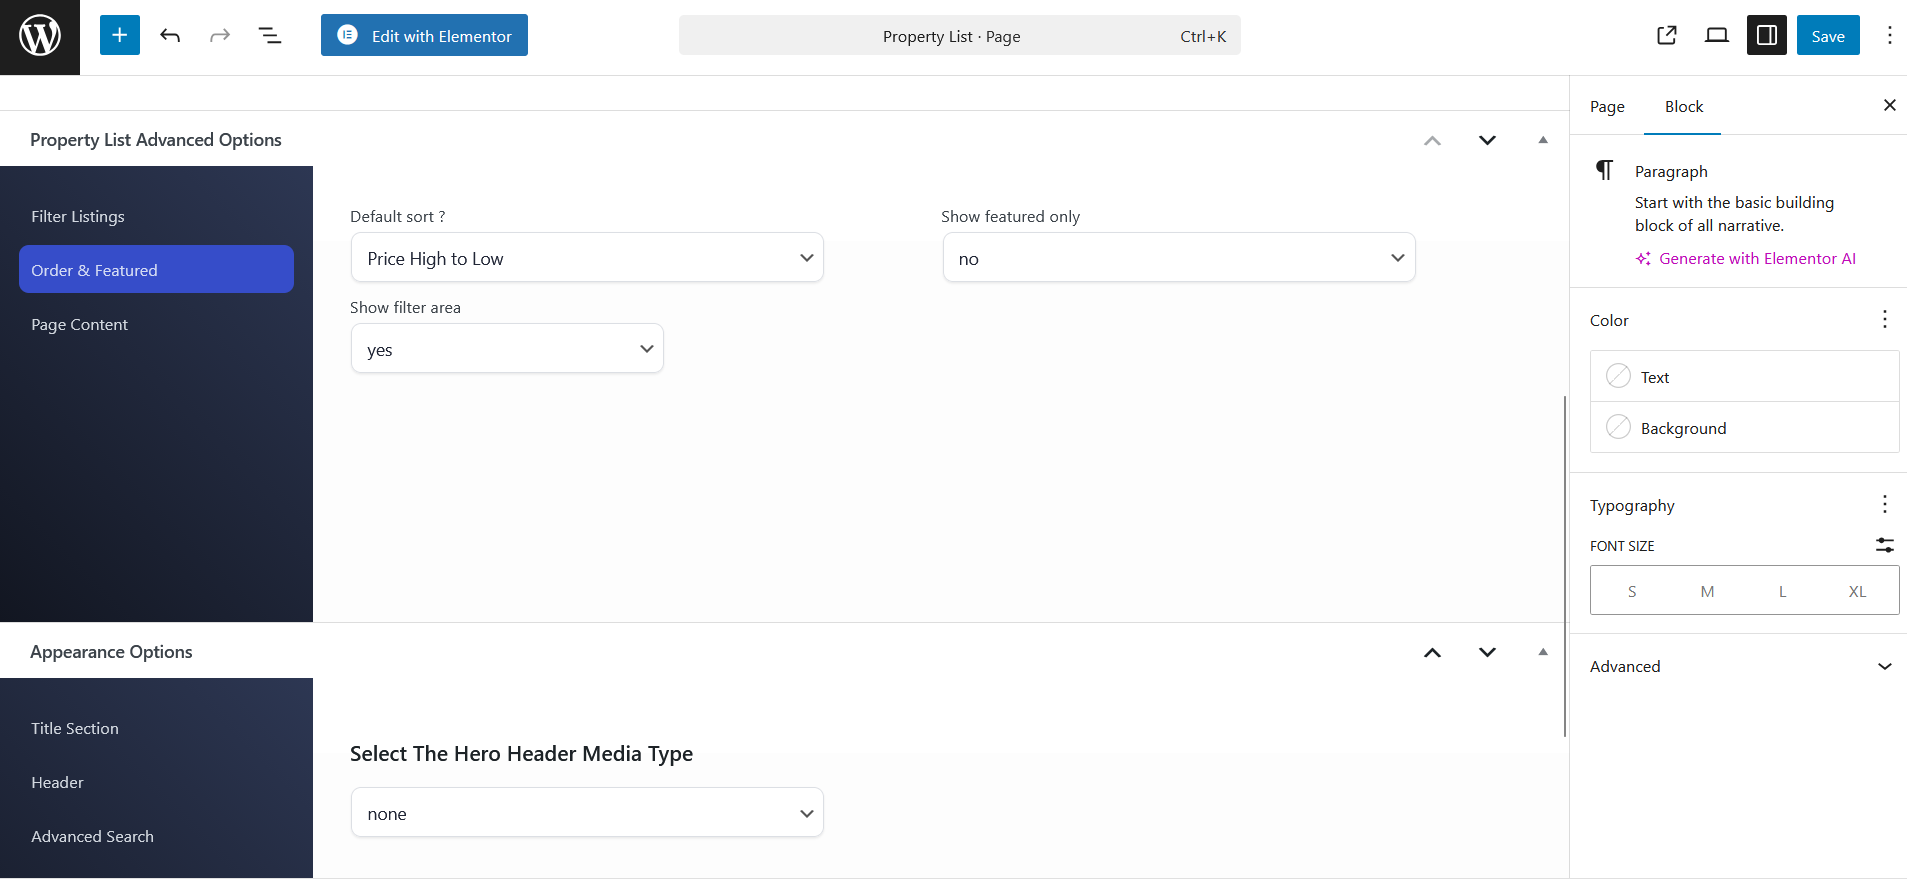Viewport: 1907px width, 883px height.
Task: Click Generate with Elementor AI link
Action: point(1756,259)
